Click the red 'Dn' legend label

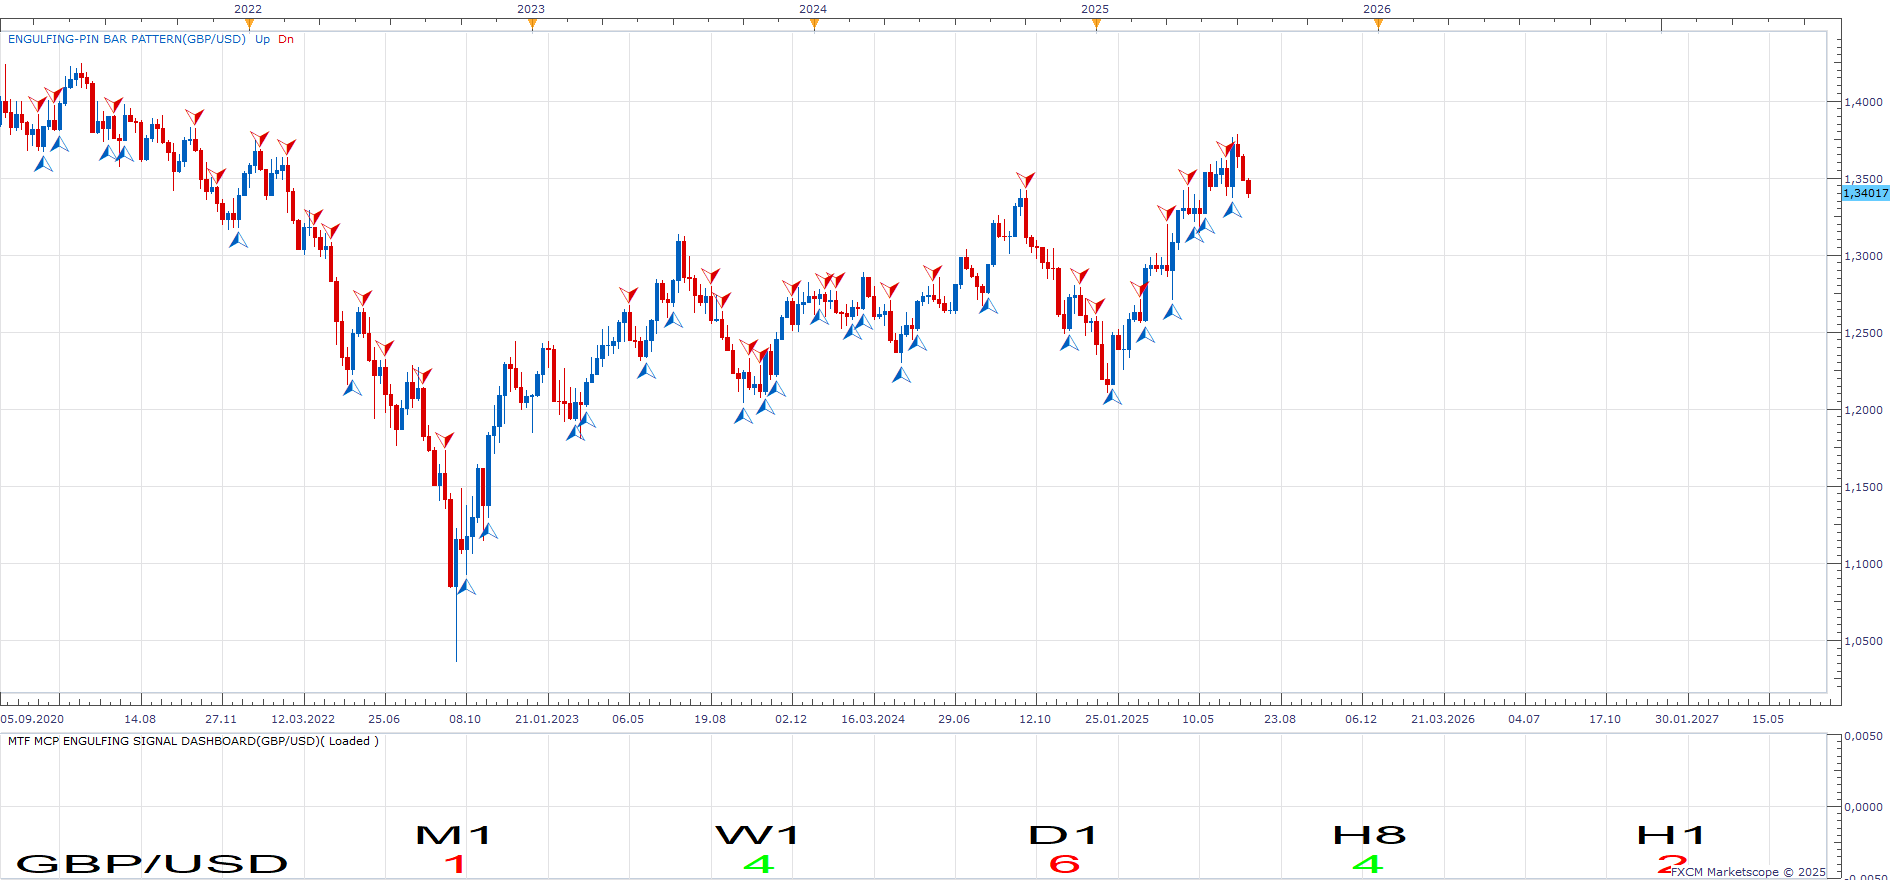[x=286, y=39]
